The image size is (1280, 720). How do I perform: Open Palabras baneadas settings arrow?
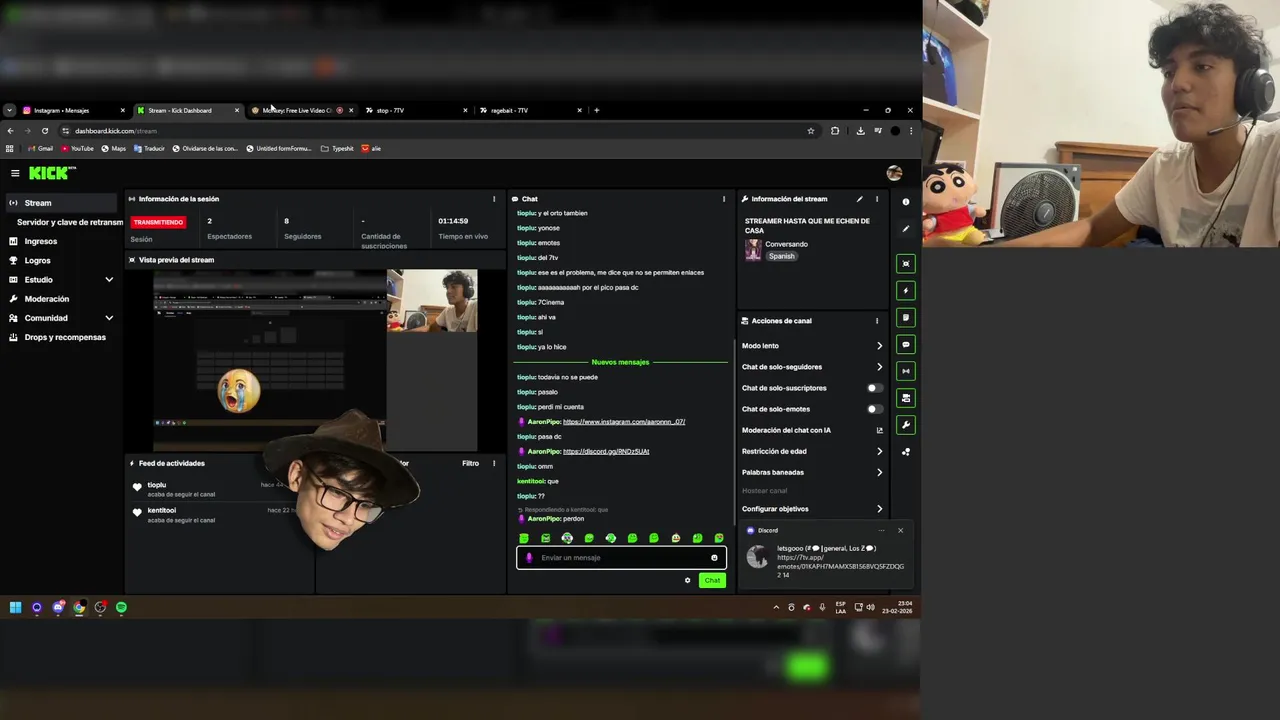880,472
